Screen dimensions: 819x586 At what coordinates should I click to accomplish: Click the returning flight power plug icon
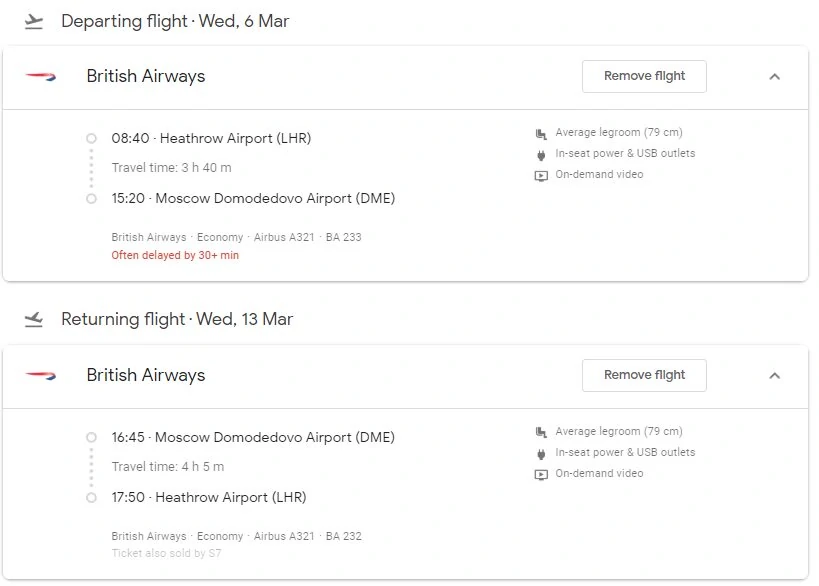tap(541, 453)
